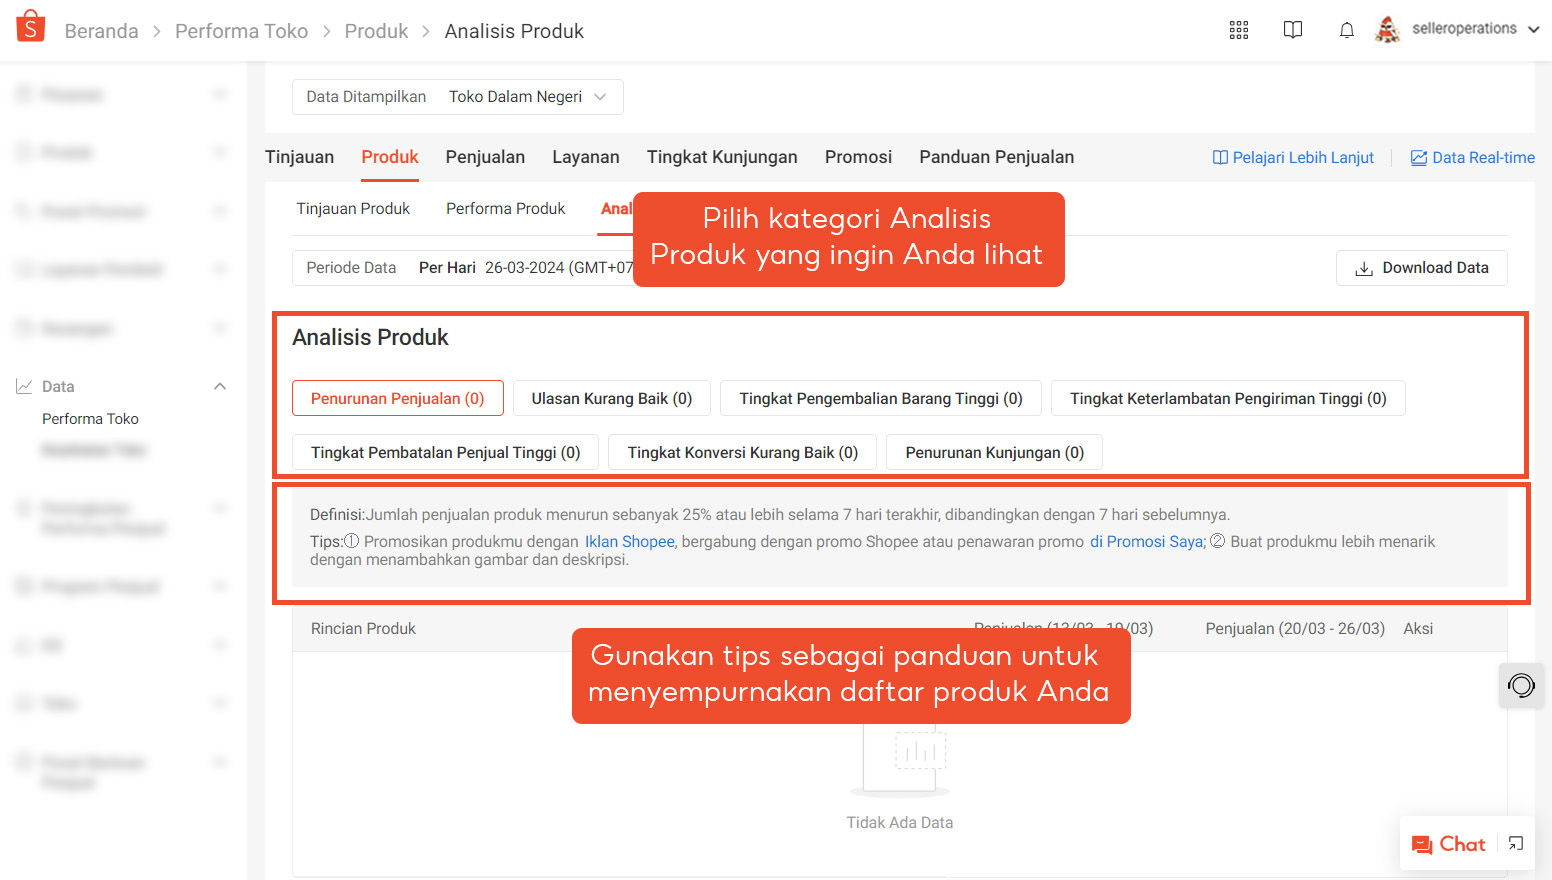This screenshot has width=1552, height=880.
Task: Open the Iklan Shopee link in tips
Action: pyautogui.click(x=629, y=541)
